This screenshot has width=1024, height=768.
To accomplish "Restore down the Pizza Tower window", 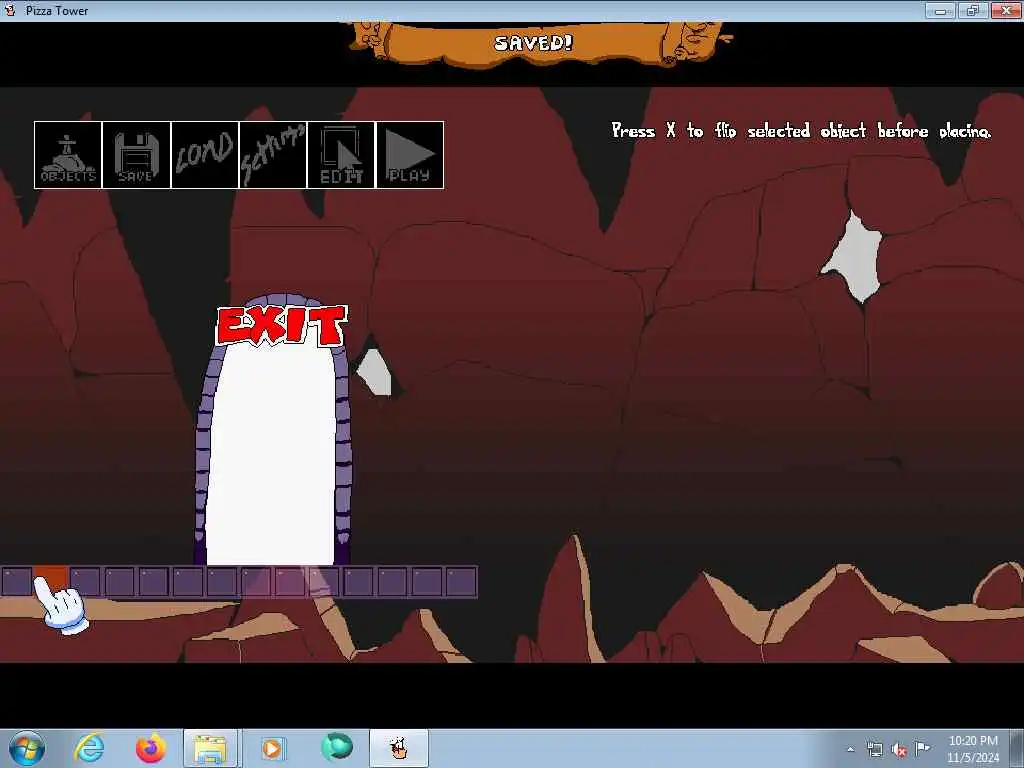I will click(972, 10).
